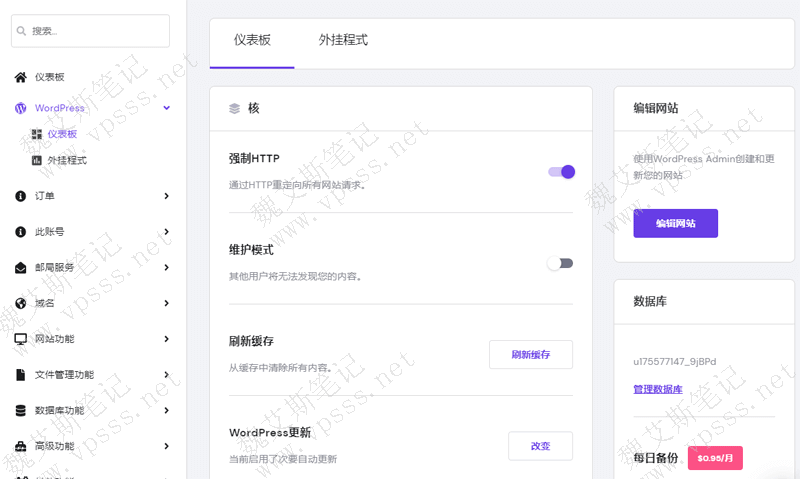Click the 域名 globe icon

point(20,303)
